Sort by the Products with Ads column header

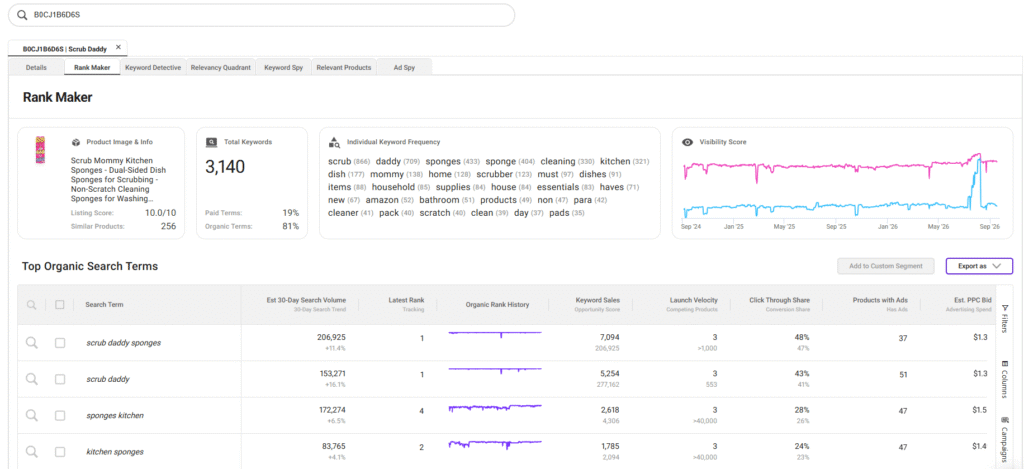pos(880,300)
